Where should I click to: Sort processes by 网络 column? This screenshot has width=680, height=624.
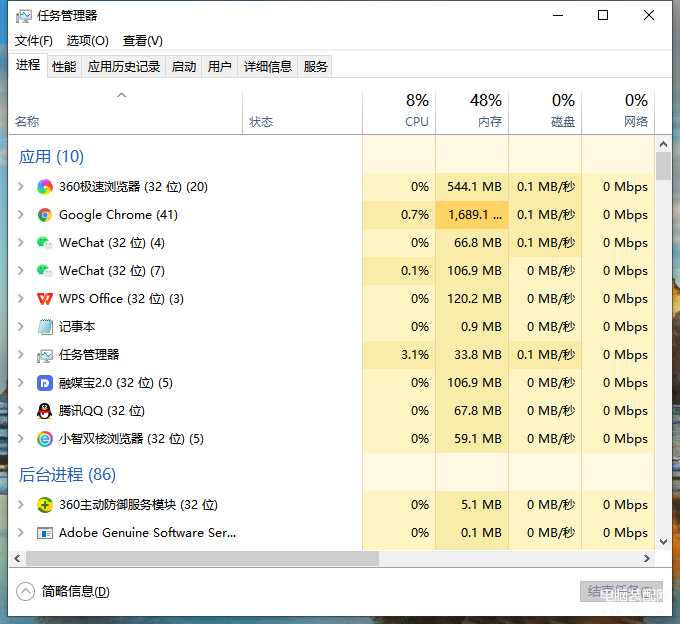pos(618,112)
